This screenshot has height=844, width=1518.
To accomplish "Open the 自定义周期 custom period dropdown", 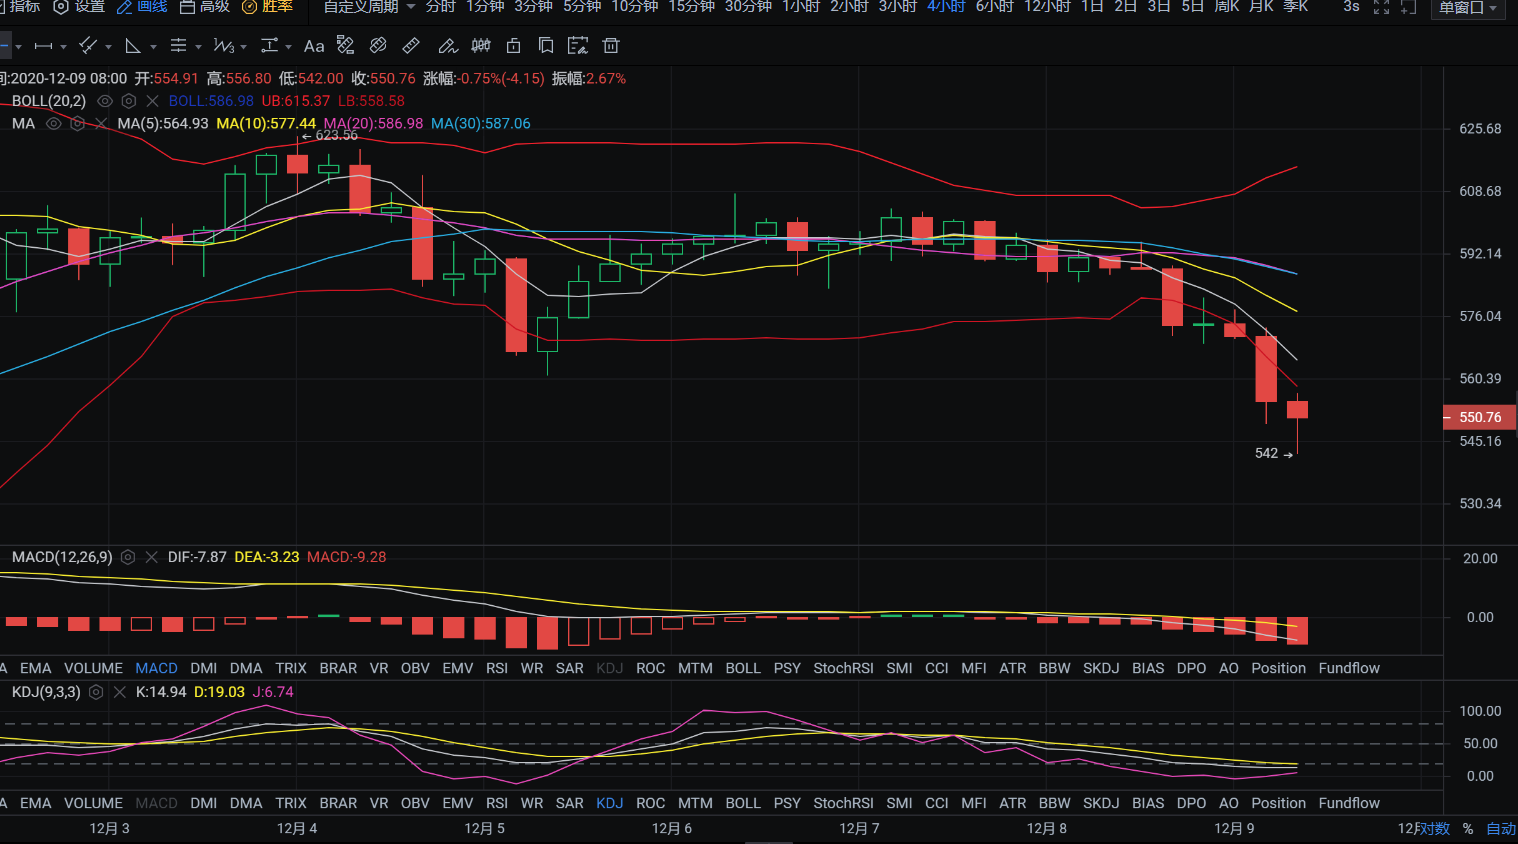I will (x=369, y=7).
